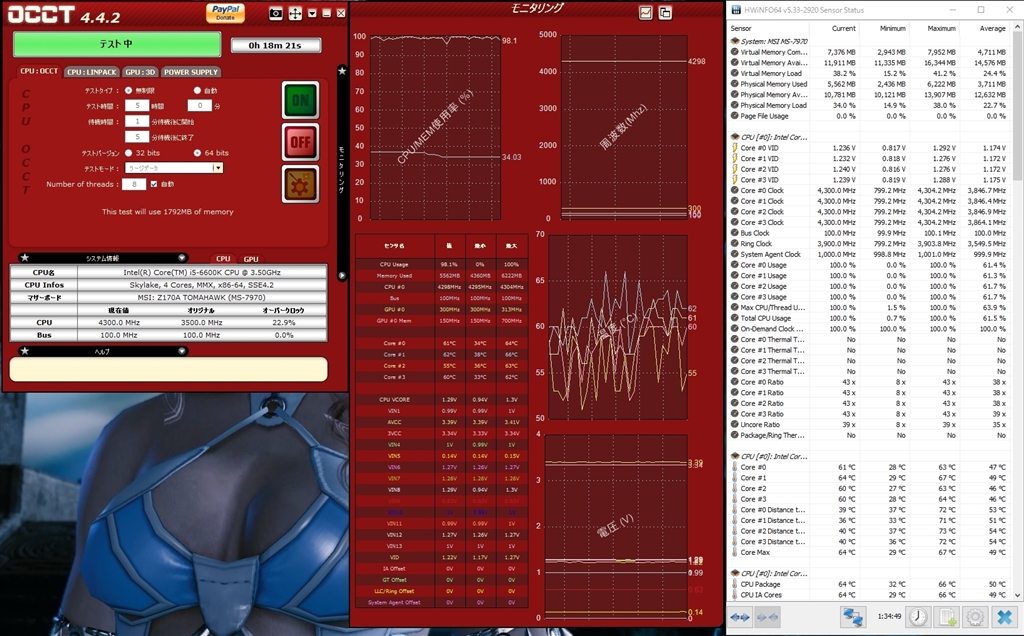The width and height of the screenshot is (1024, 636).
Task: Click the clock icon in HWiNFO
Action: coord(918,616)
